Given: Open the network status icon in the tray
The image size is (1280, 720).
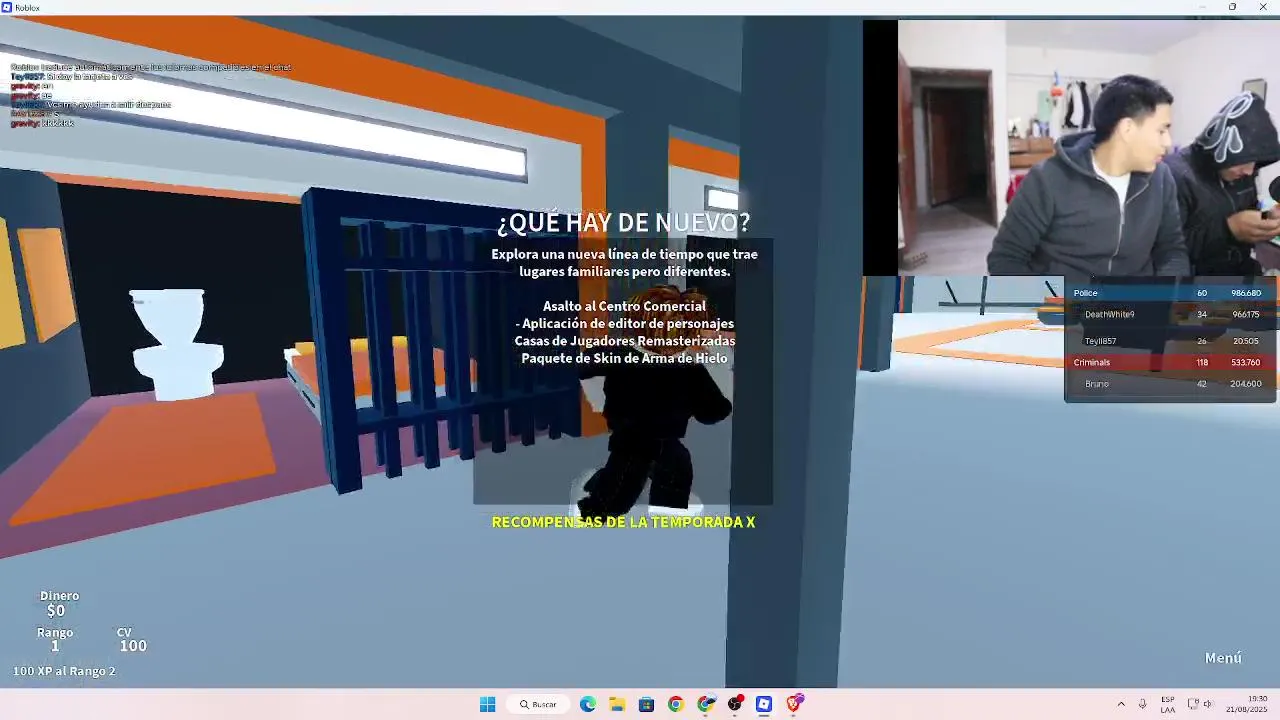Looking at the screenshot, I should pos(1192,704).
